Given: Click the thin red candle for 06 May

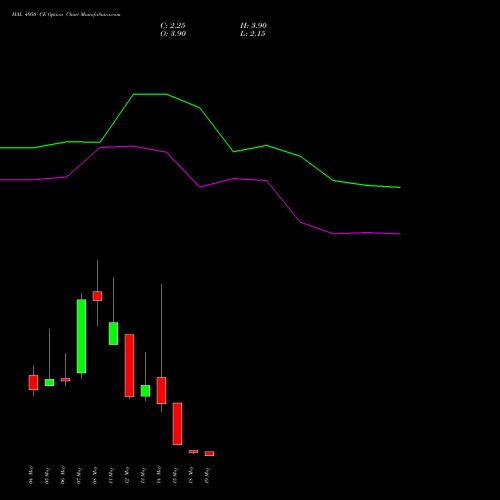Looking at the screenshot, I should (x=65, y=379).
